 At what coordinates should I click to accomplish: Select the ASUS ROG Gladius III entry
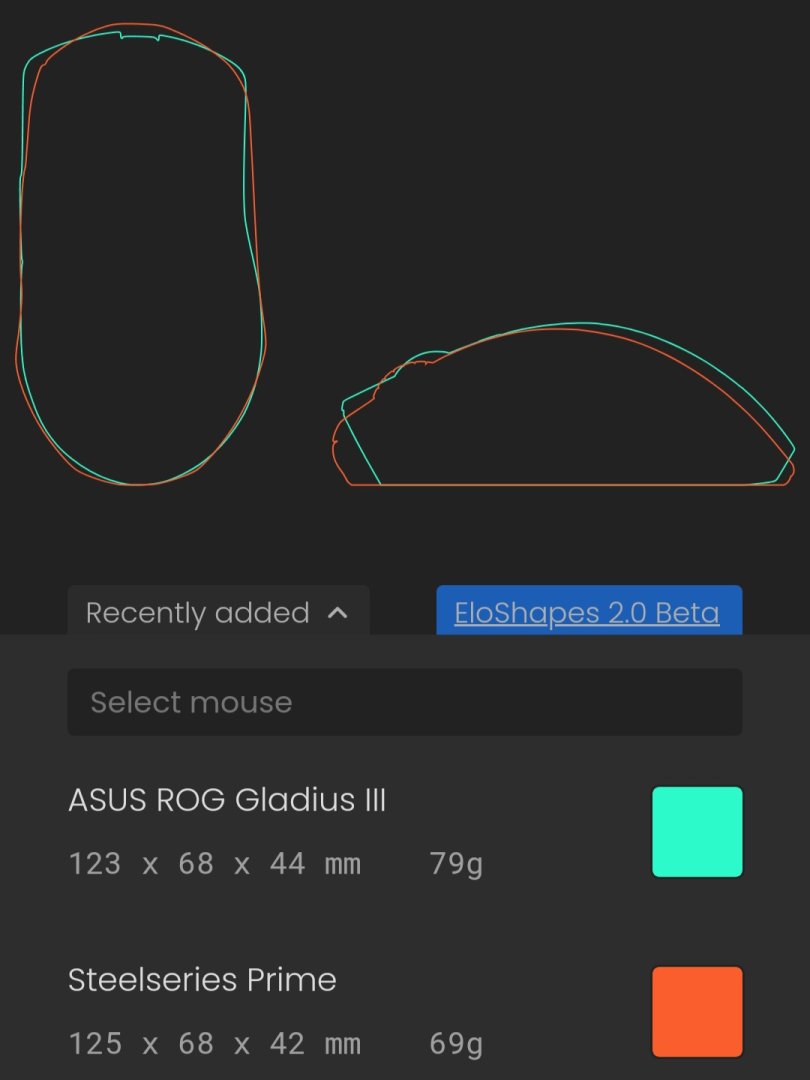[x=227, y=800]
